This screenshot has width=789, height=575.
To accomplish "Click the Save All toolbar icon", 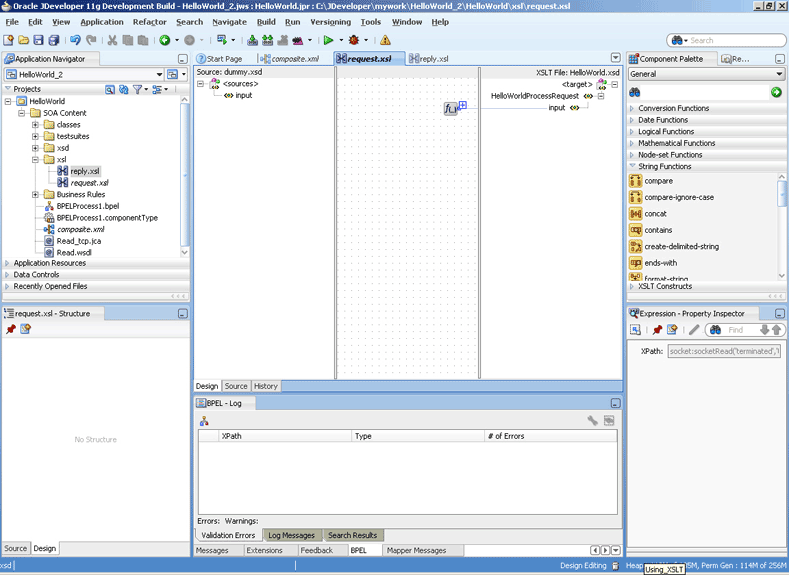I will click(x=53, y=40).
